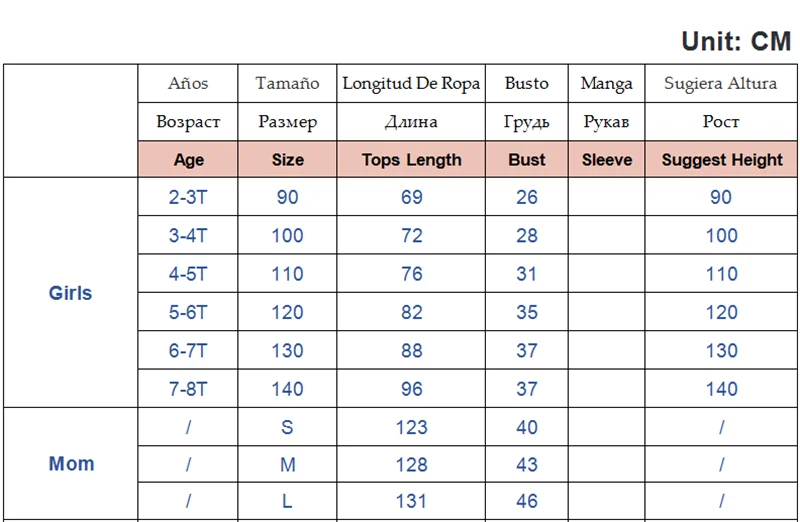Click bust value 46
Viewport: 800px width, 522px height.
tap(526, 502)
